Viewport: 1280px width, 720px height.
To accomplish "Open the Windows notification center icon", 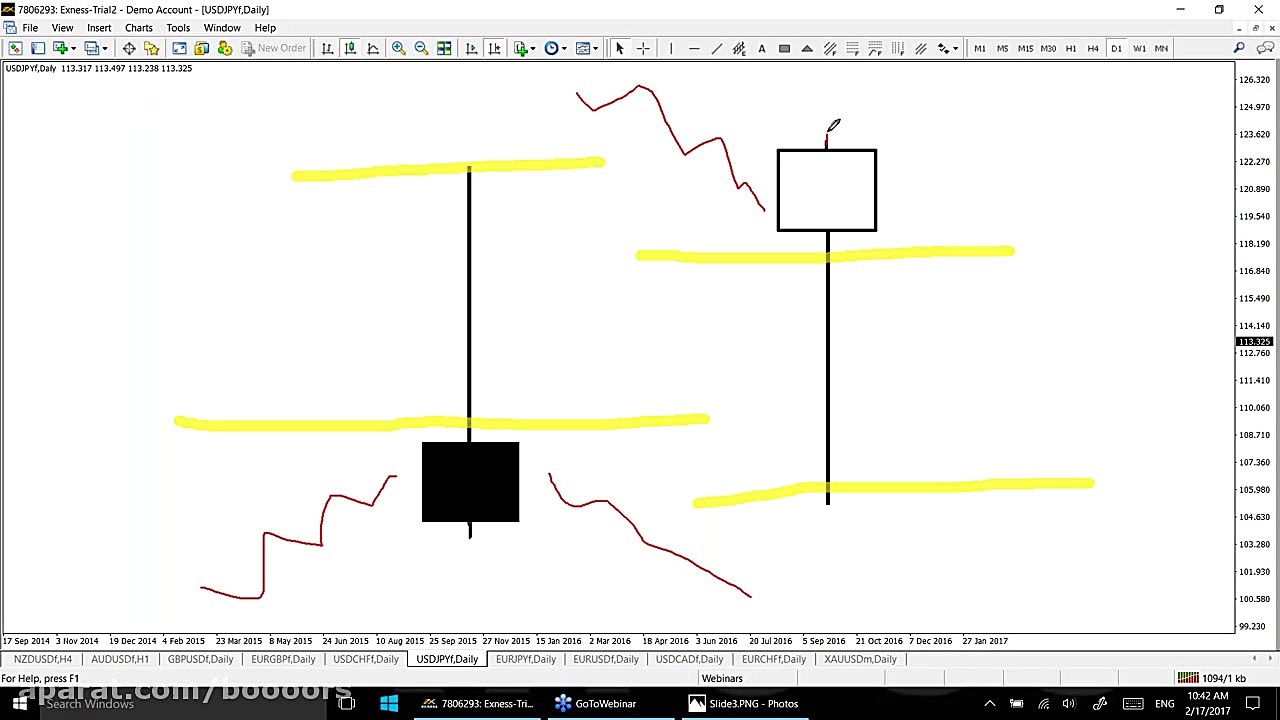I will [1253, 704].
